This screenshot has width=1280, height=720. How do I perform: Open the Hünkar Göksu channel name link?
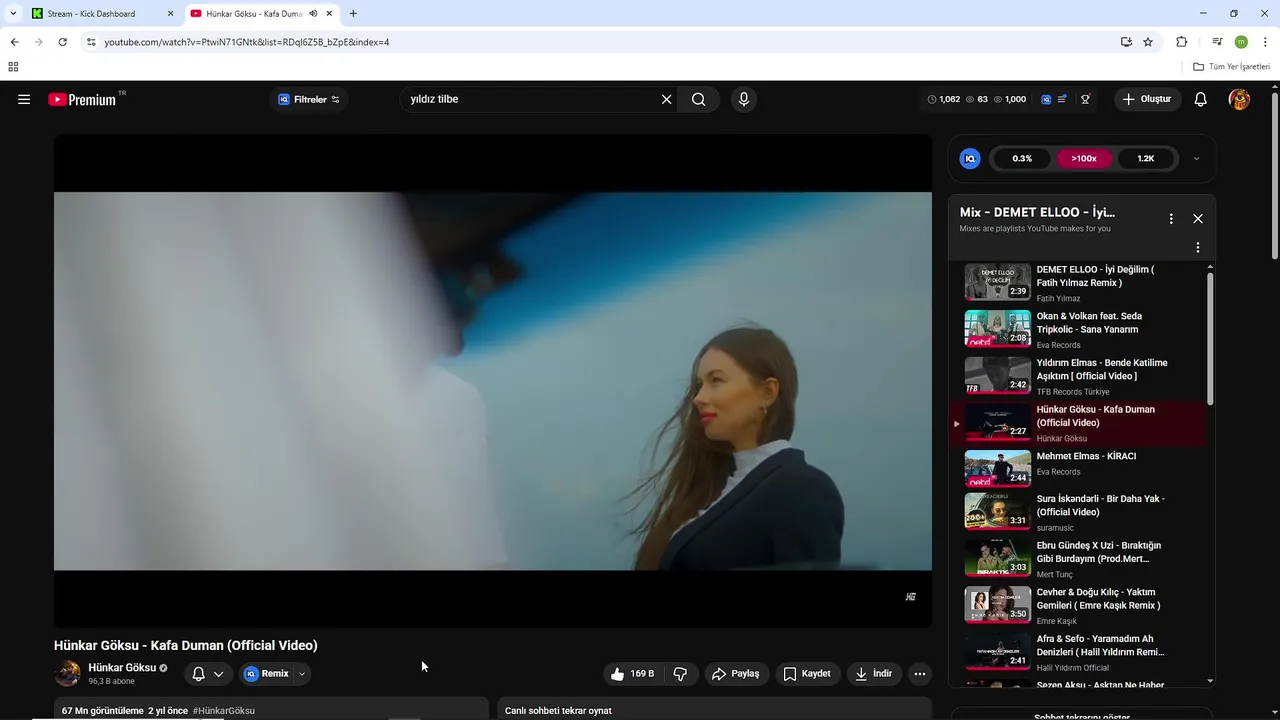[122, 667]
